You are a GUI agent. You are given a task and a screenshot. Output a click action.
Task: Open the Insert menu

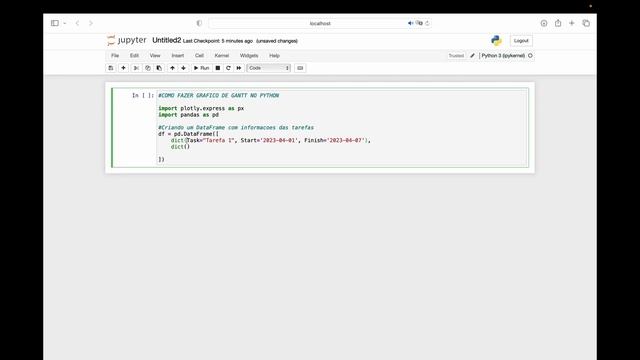point(178,56)
